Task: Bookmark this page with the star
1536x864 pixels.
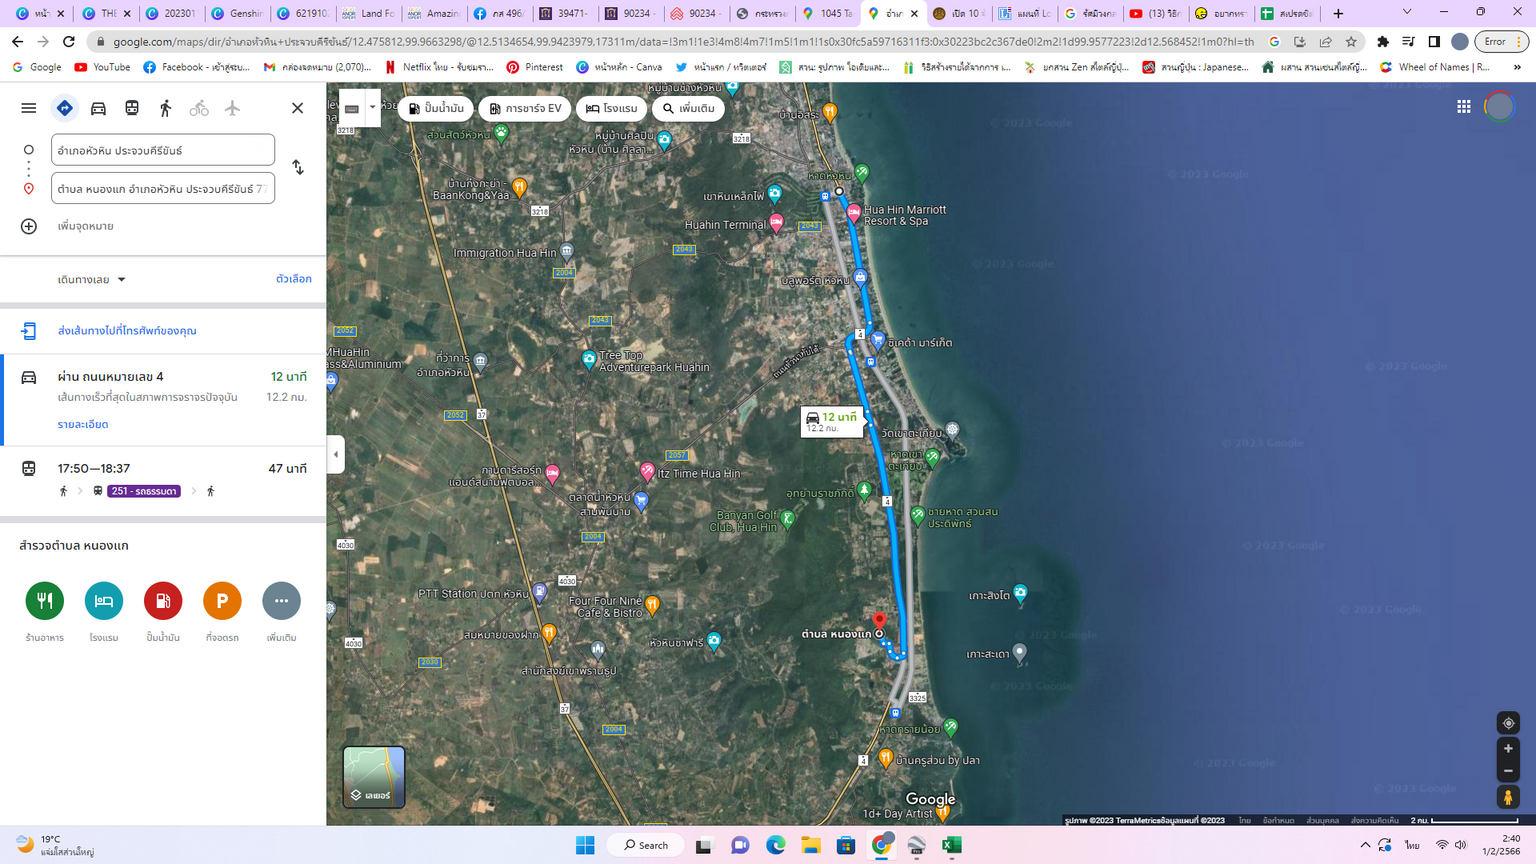Action: [1351, 42]
